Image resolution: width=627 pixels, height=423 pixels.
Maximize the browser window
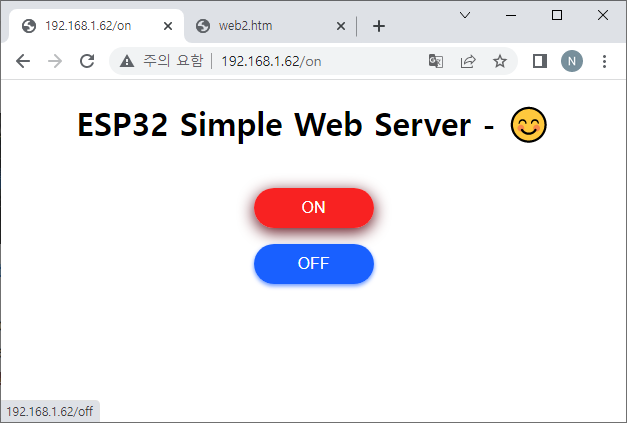[557, 15]
